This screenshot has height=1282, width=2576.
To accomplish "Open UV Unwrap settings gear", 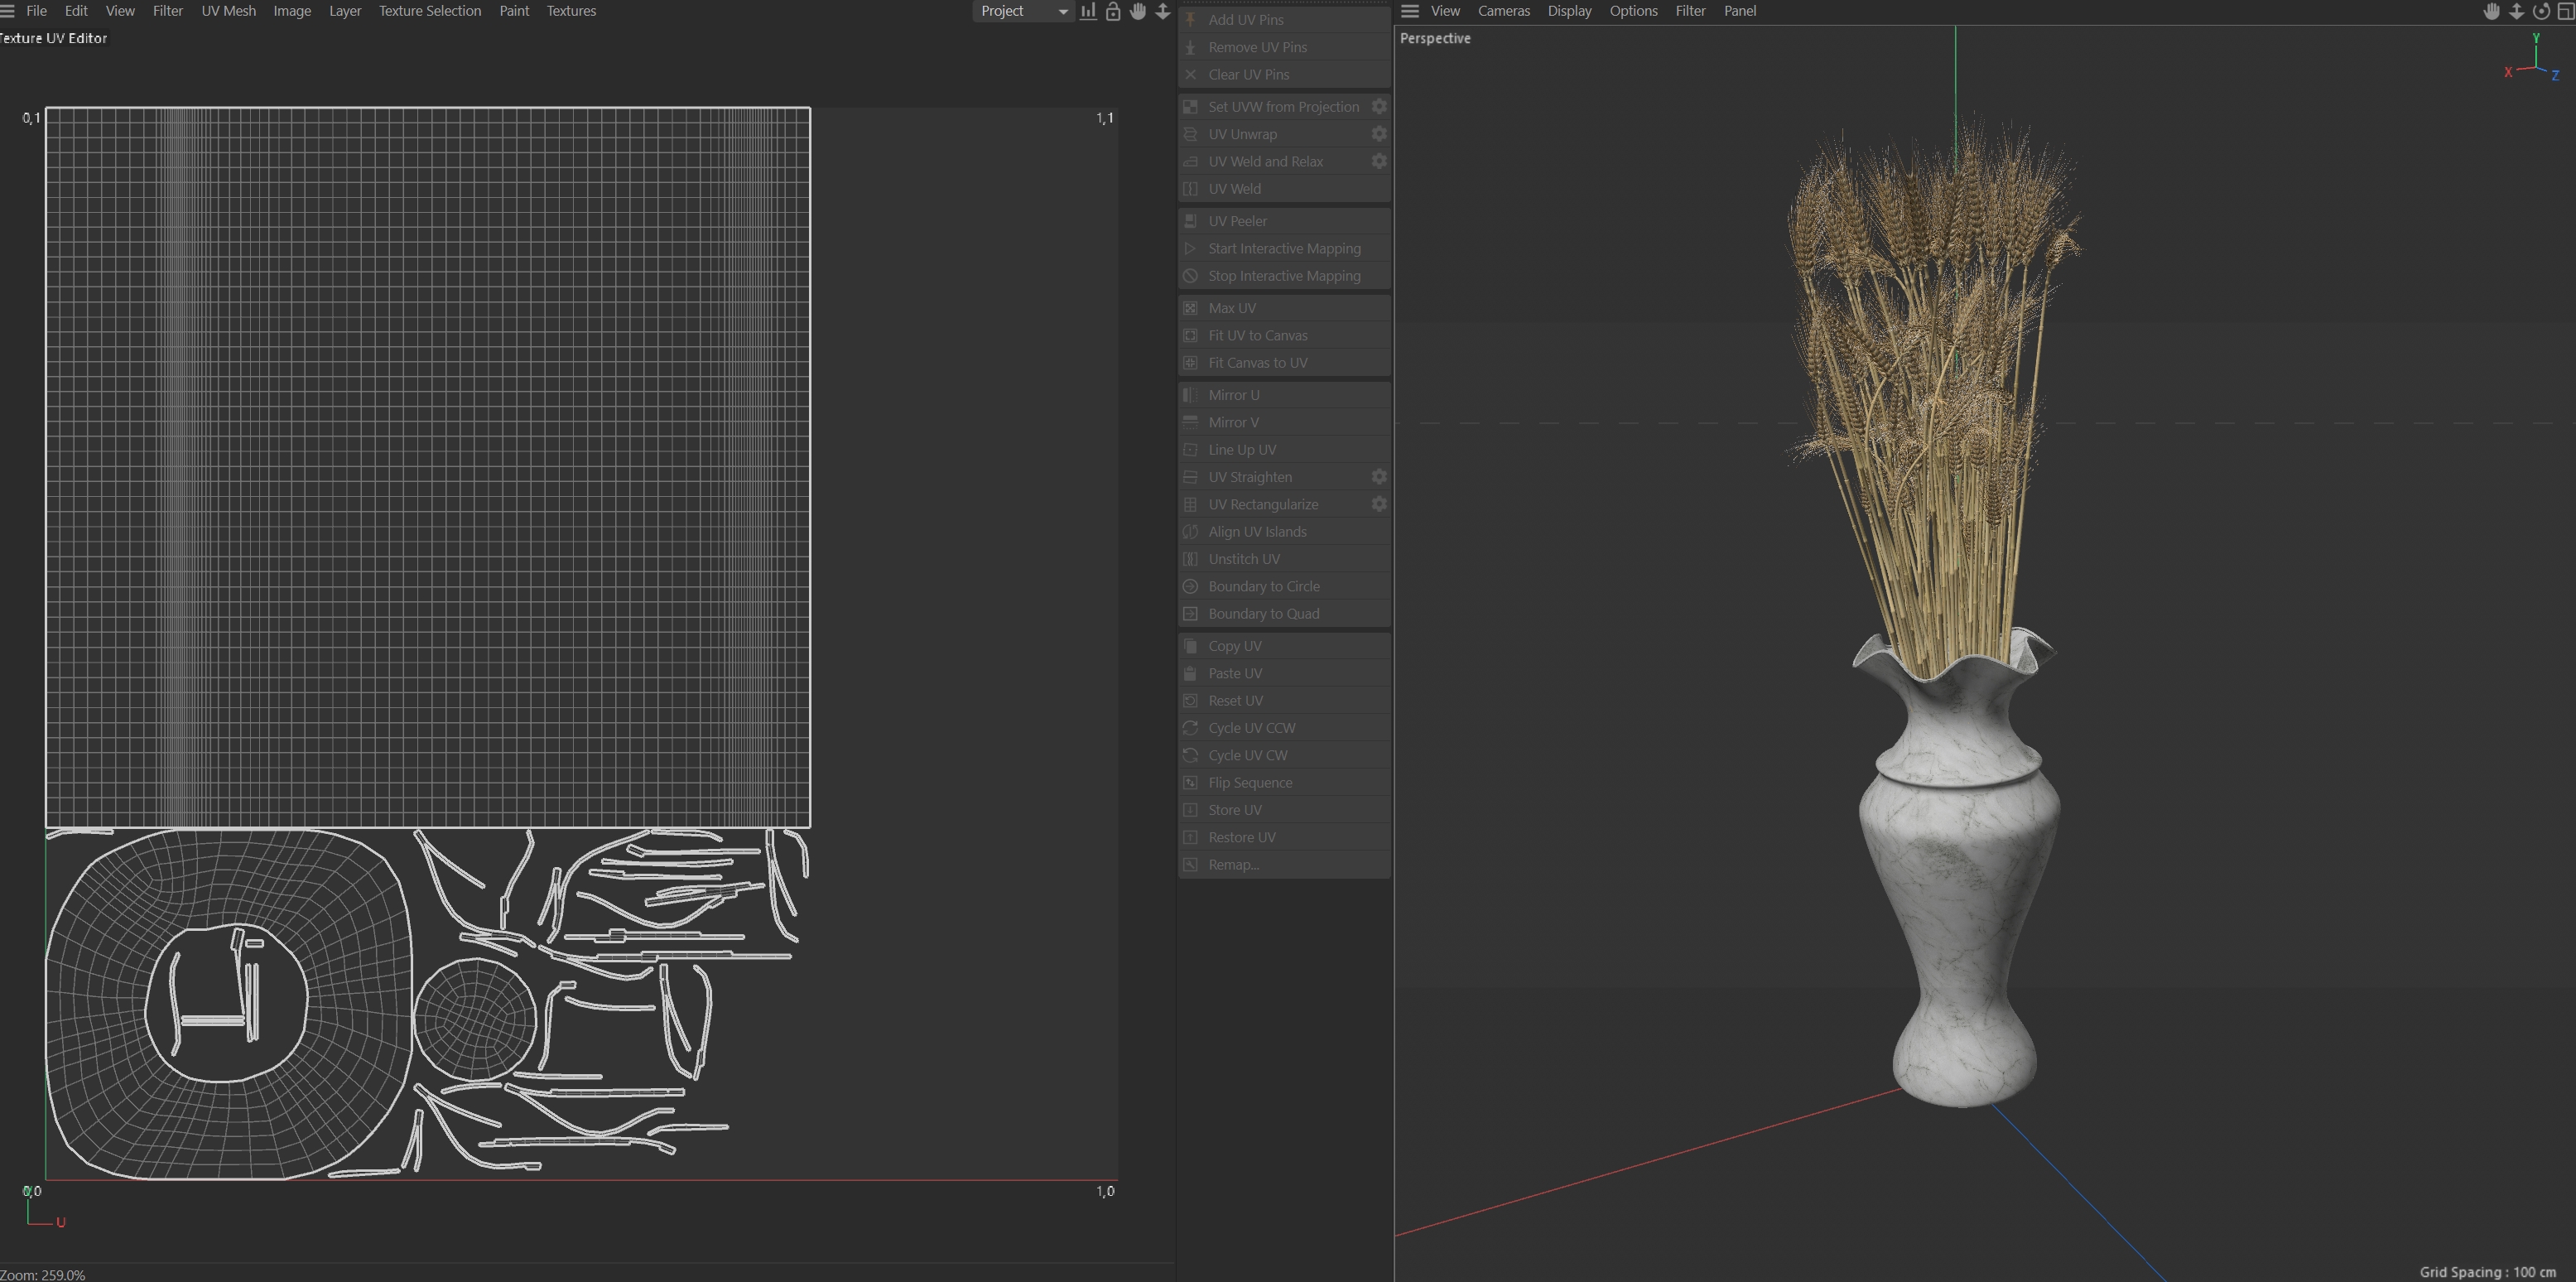I will point(1379,134).
